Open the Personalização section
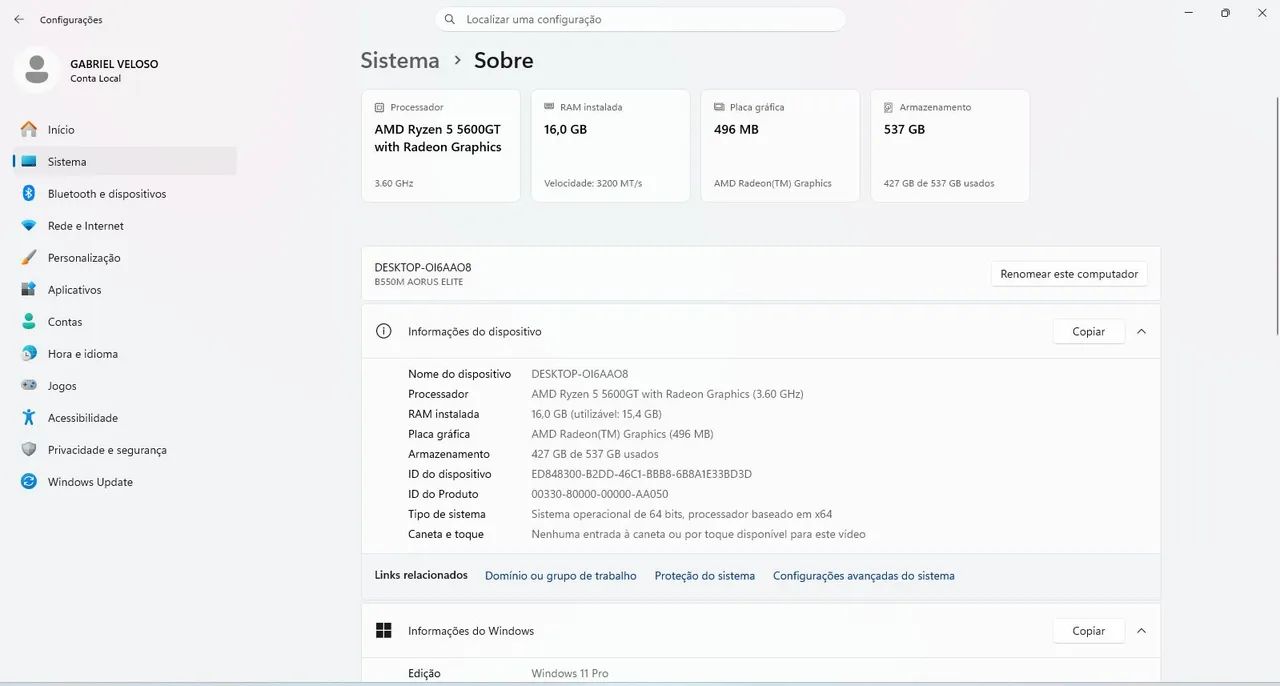 pyautogui.click(x=124, y=257)
